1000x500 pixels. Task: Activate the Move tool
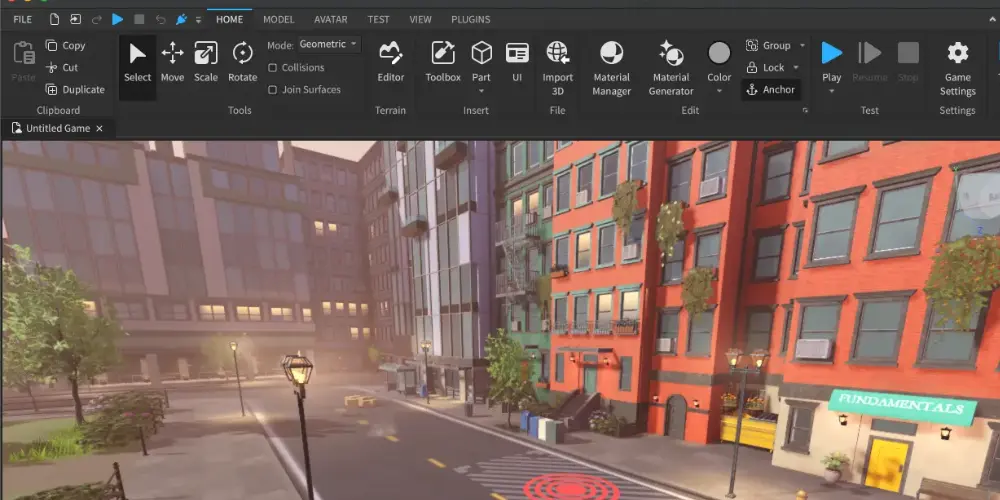172,62
